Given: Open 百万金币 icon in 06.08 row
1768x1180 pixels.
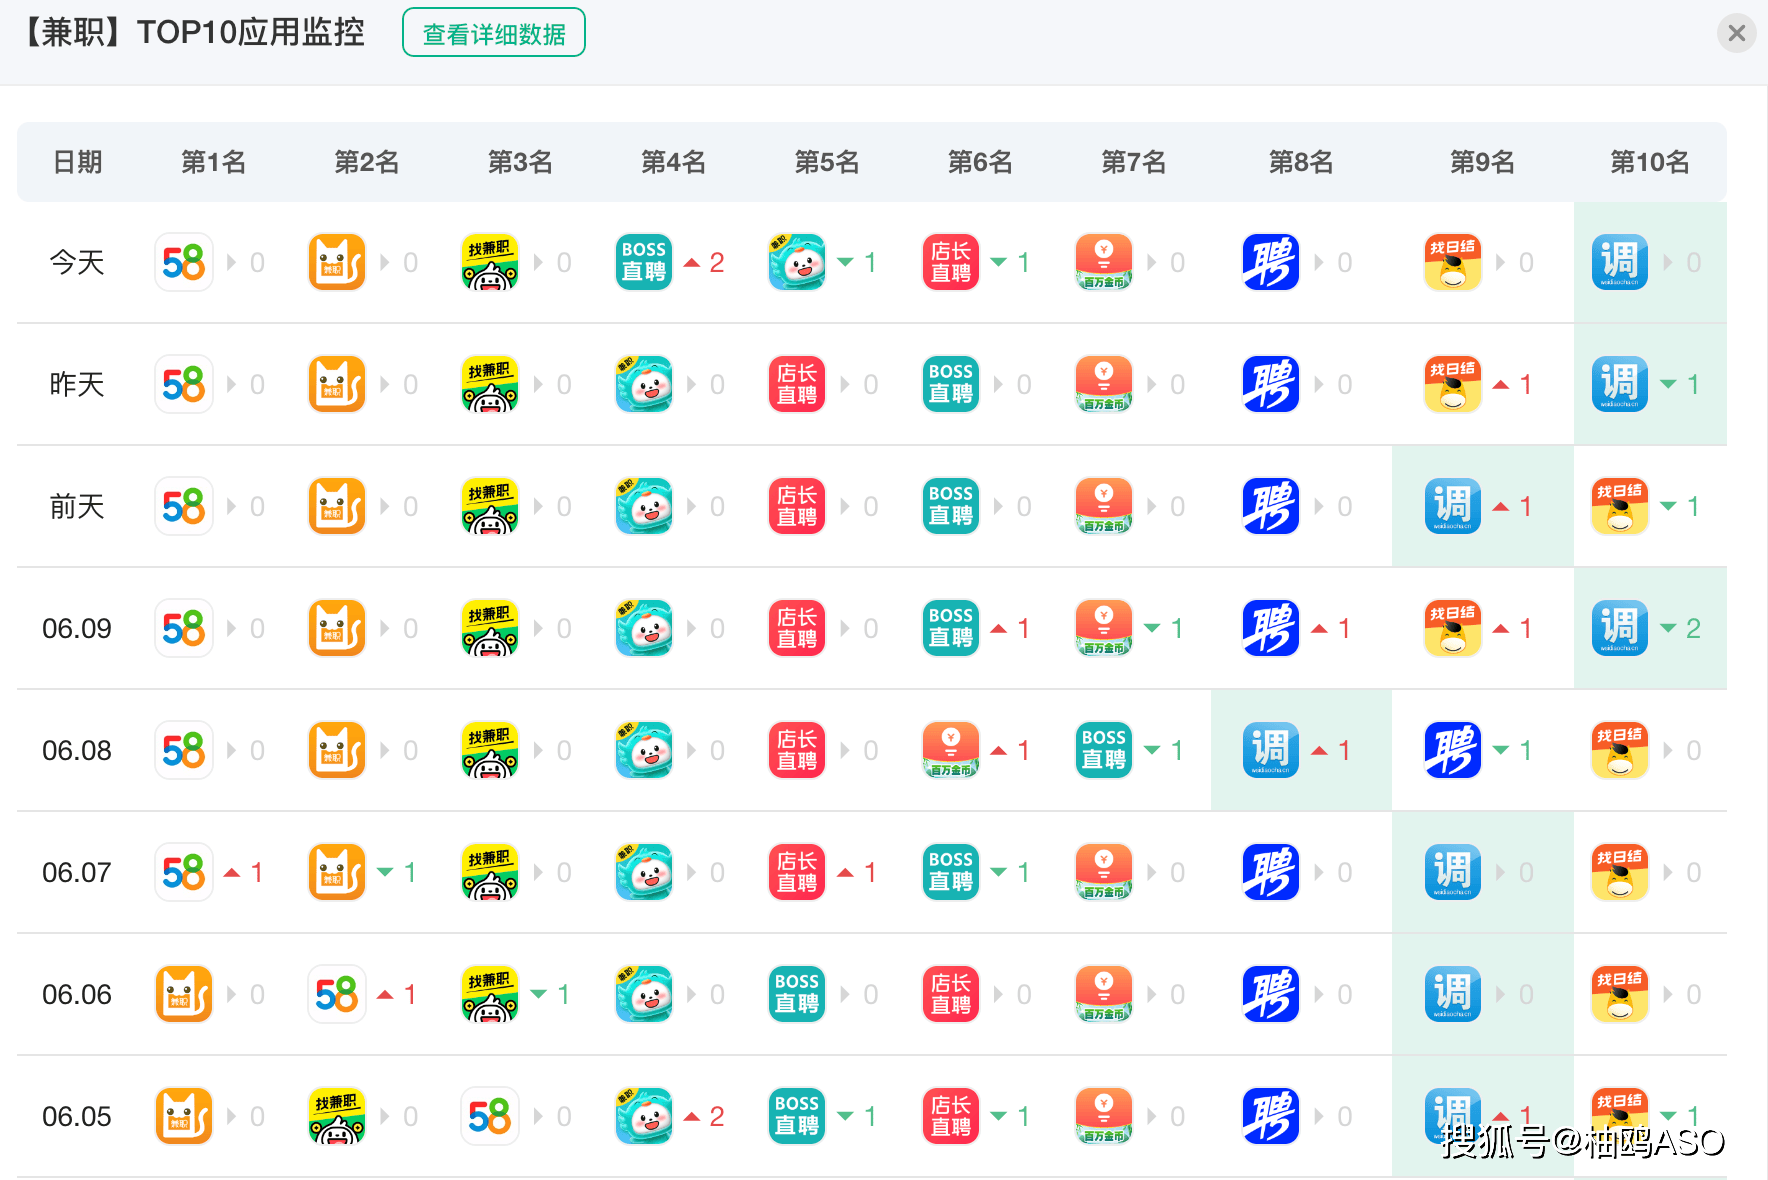Looking at the screenshot, I should (x=951, y=750).
